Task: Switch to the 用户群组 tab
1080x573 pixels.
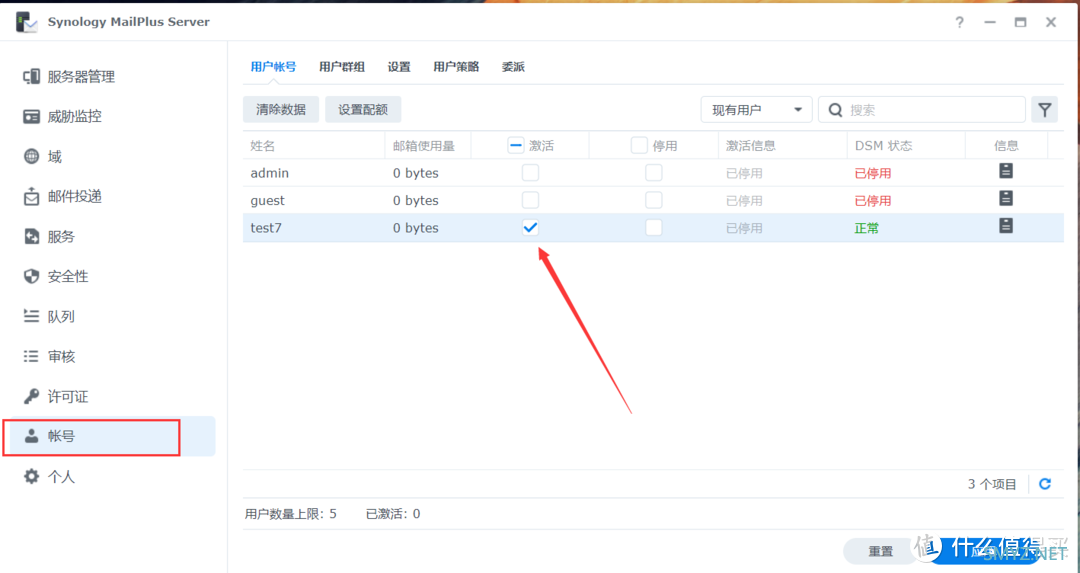Action: 342,67
